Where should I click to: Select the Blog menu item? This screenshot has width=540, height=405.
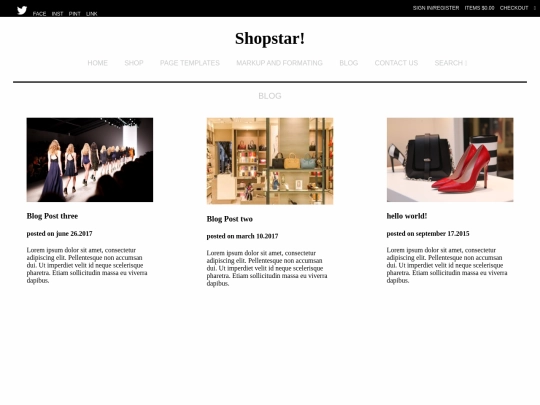(x=349, y=63)
